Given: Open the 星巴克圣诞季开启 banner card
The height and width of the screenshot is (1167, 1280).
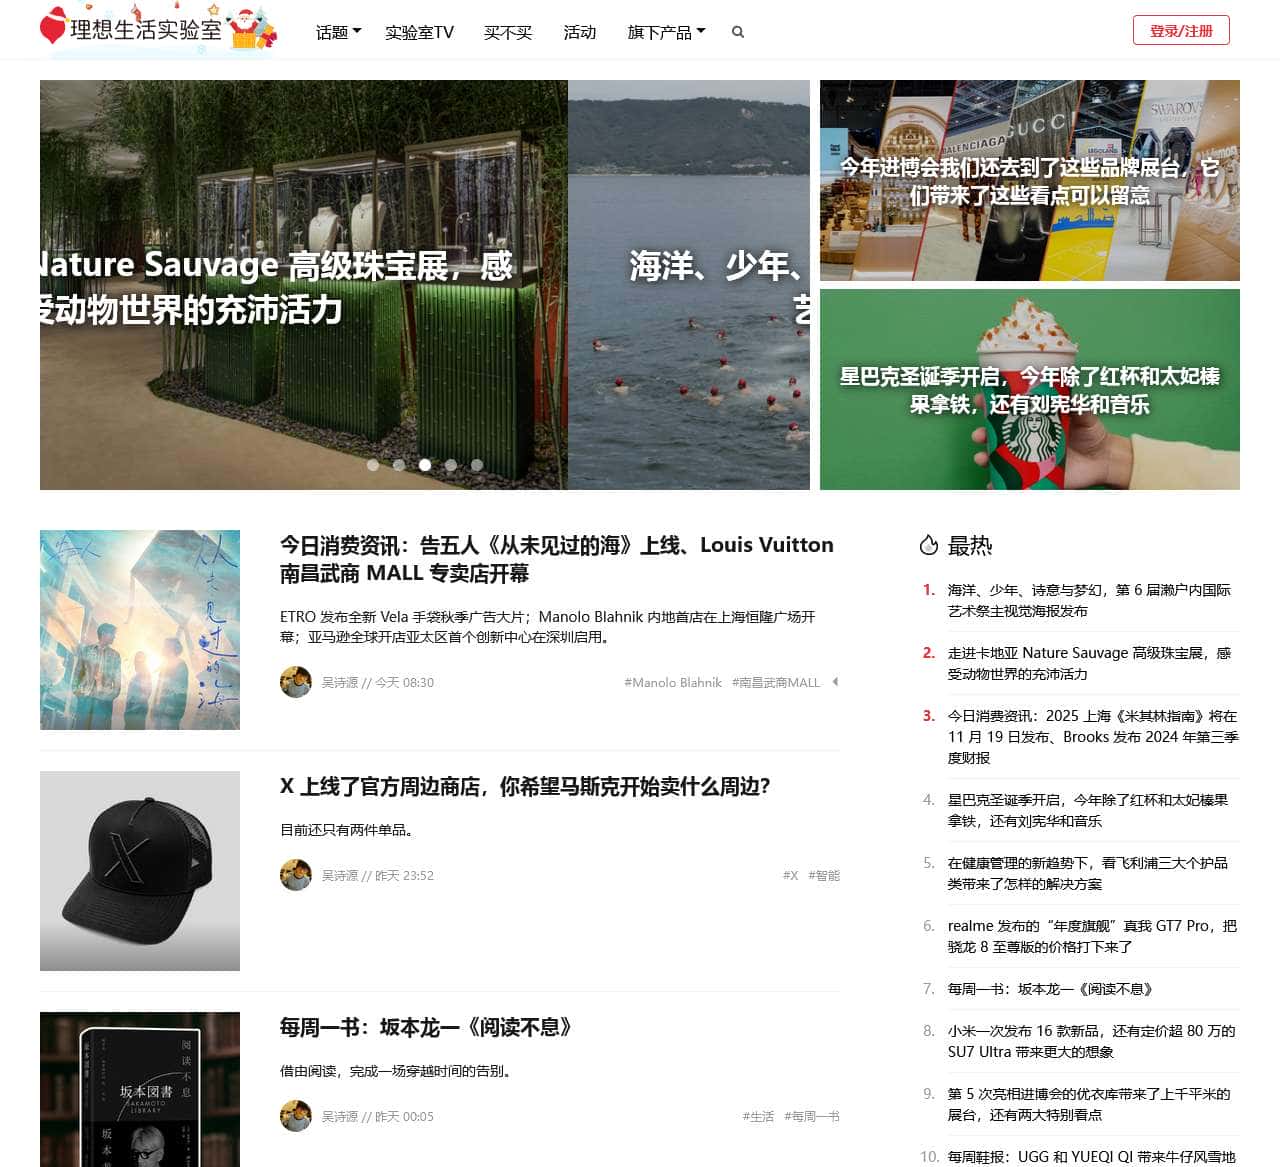Looking at the screenshot, I should pyautogui.click(x=1030, y=389).
